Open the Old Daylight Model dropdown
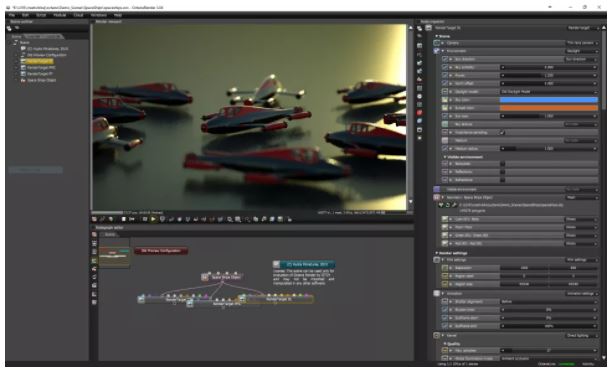Screen dimensions: 613x370 click(549, 92)
